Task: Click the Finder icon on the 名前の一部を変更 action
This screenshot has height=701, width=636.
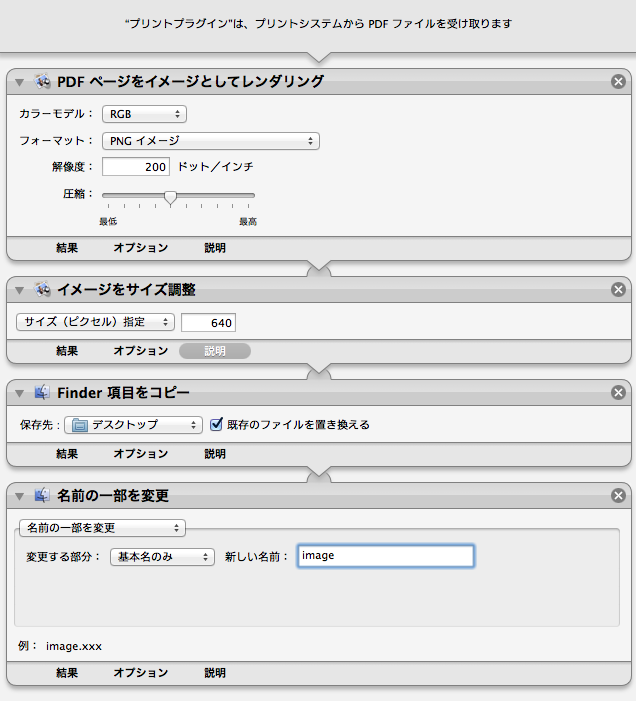Action: (x=42, y=495)
